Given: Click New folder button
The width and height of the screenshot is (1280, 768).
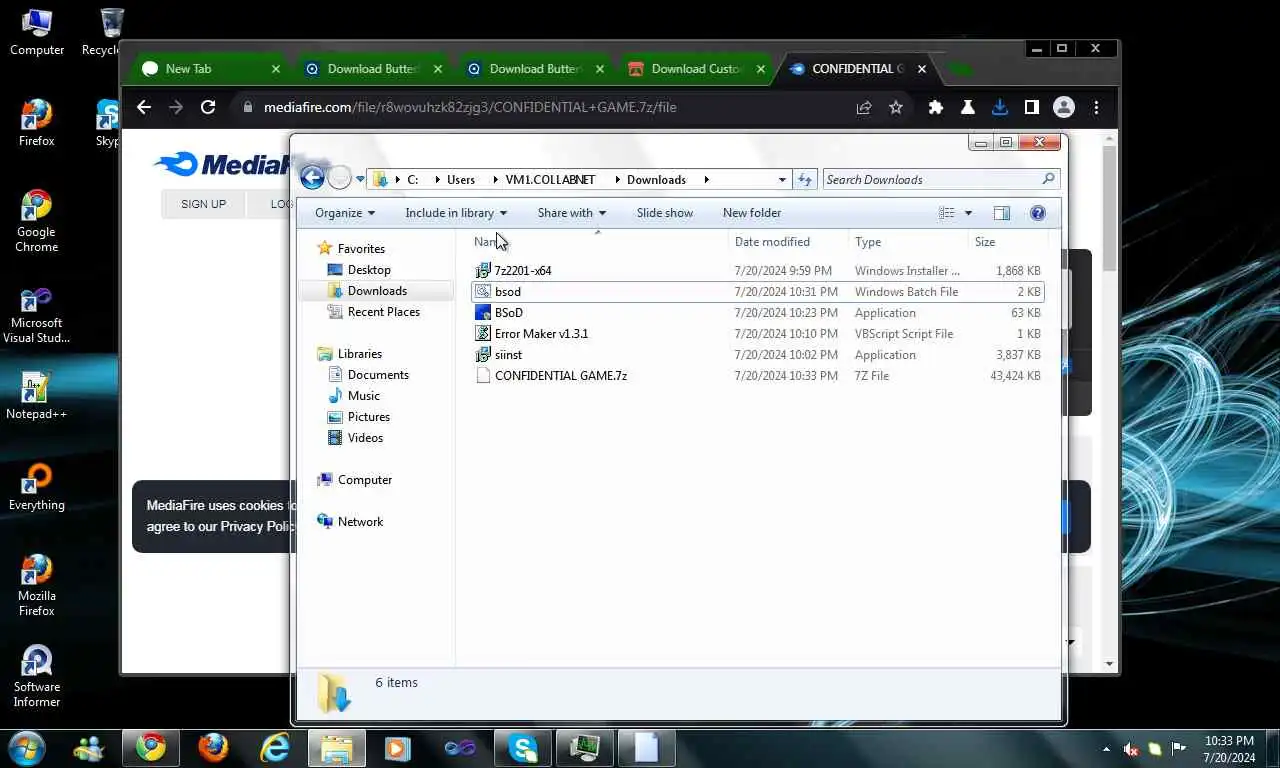Looking at the screenshot, I should coord(752,213).
